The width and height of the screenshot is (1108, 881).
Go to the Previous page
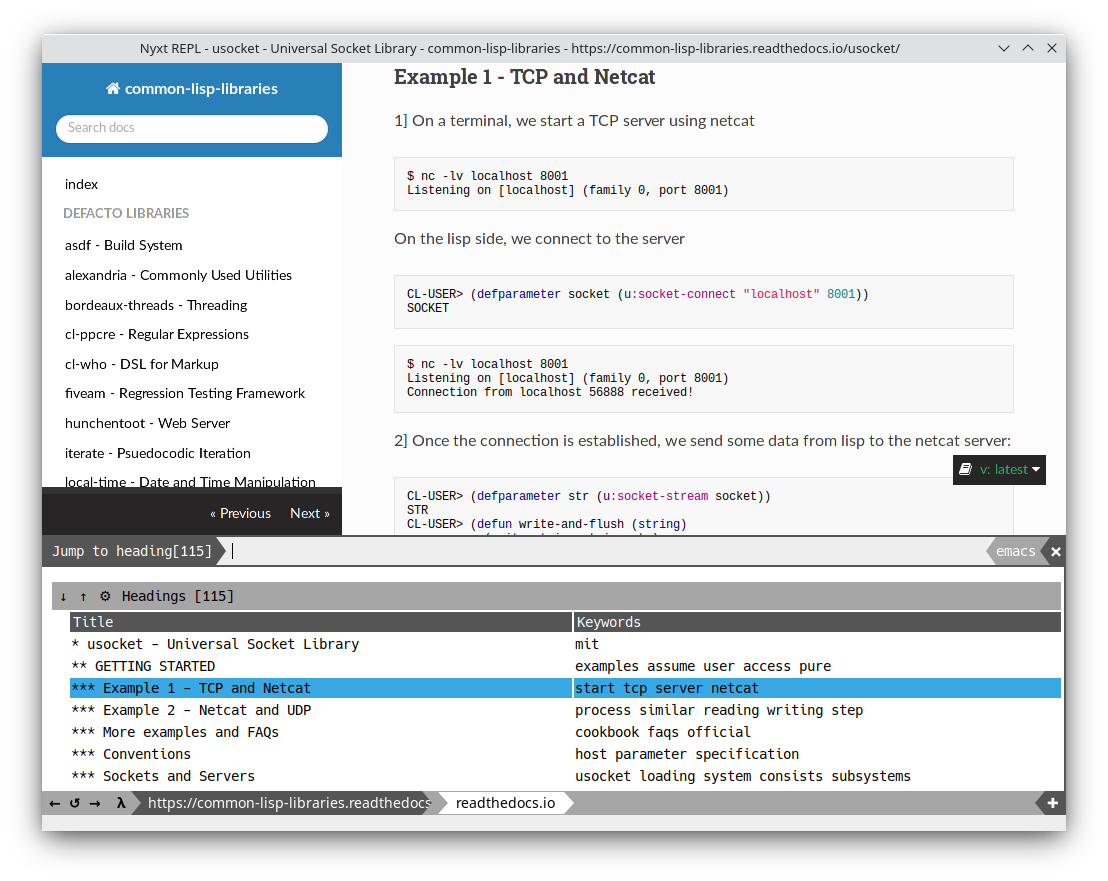tap(240, 514)
